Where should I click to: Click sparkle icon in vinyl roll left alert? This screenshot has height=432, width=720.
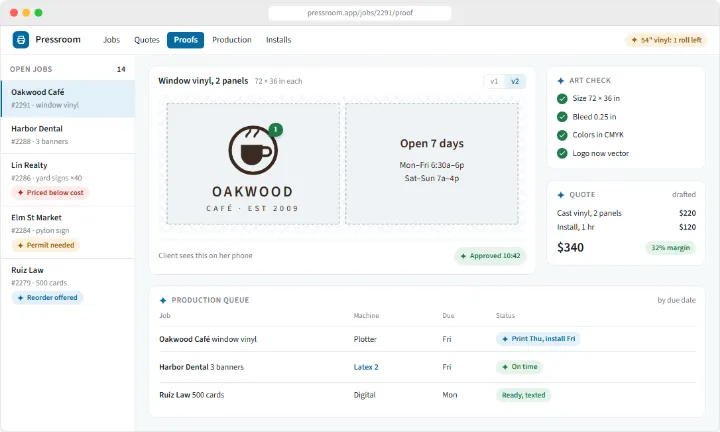(x=634, y=40)
